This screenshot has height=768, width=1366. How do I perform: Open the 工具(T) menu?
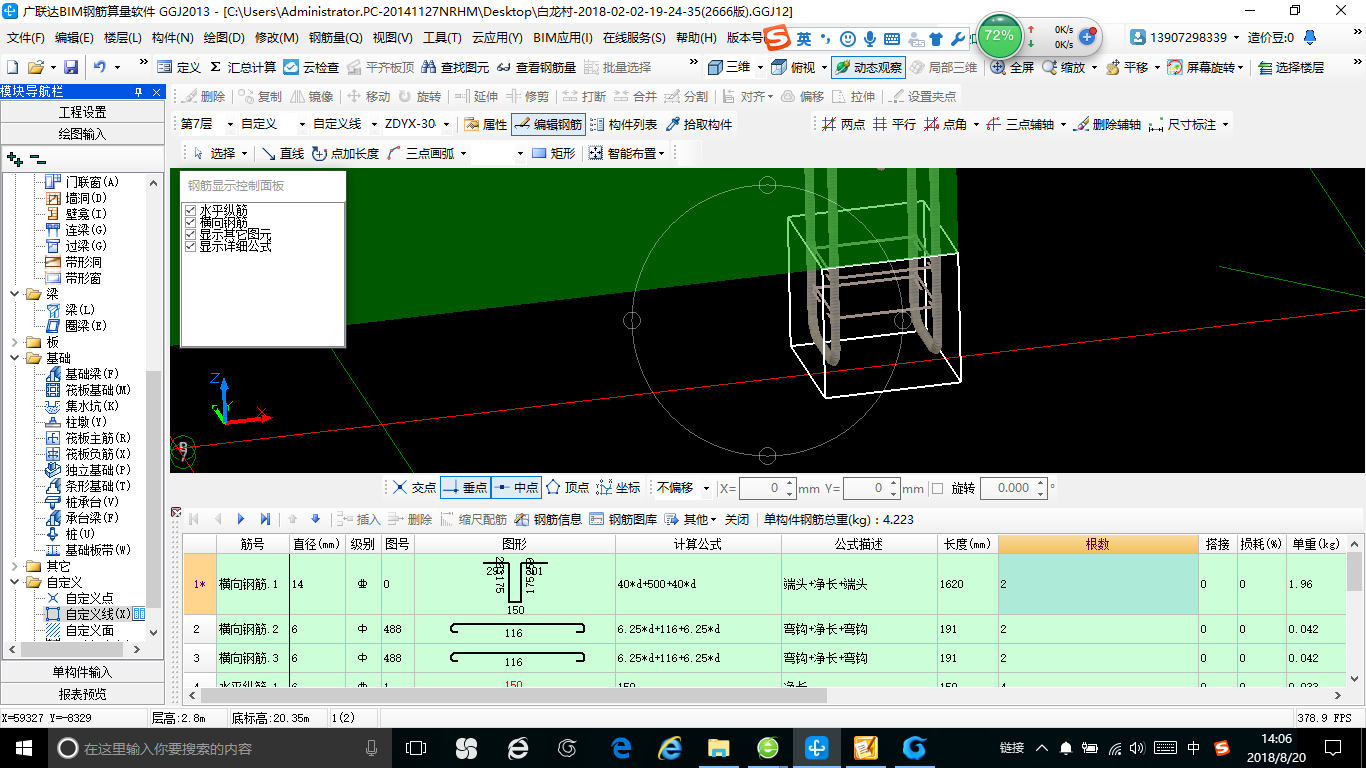pyautogui.click(x=442, y=38)
